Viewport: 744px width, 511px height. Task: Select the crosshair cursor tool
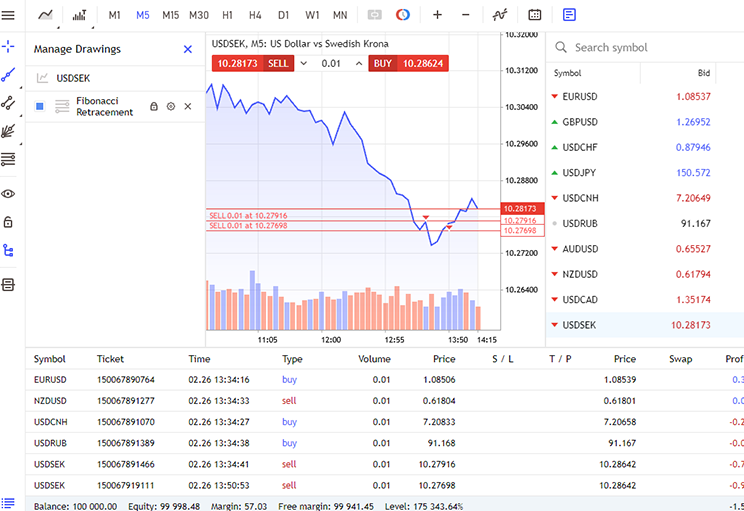[9, 46]
